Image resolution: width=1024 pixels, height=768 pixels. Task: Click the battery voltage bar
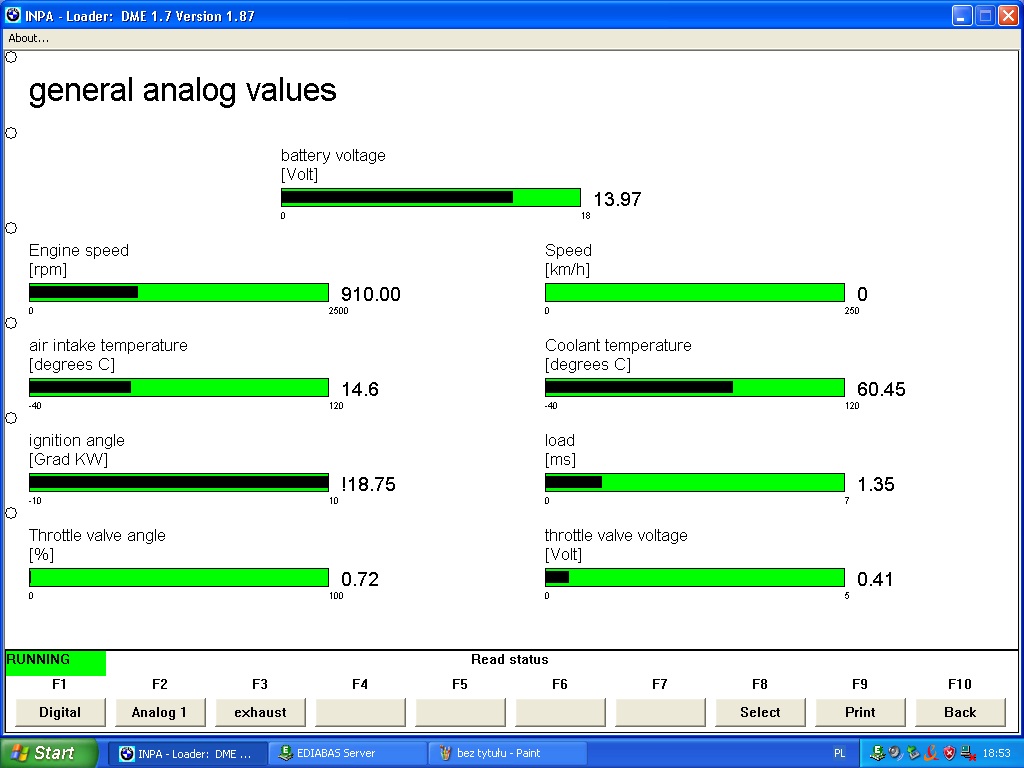[431, 197]
